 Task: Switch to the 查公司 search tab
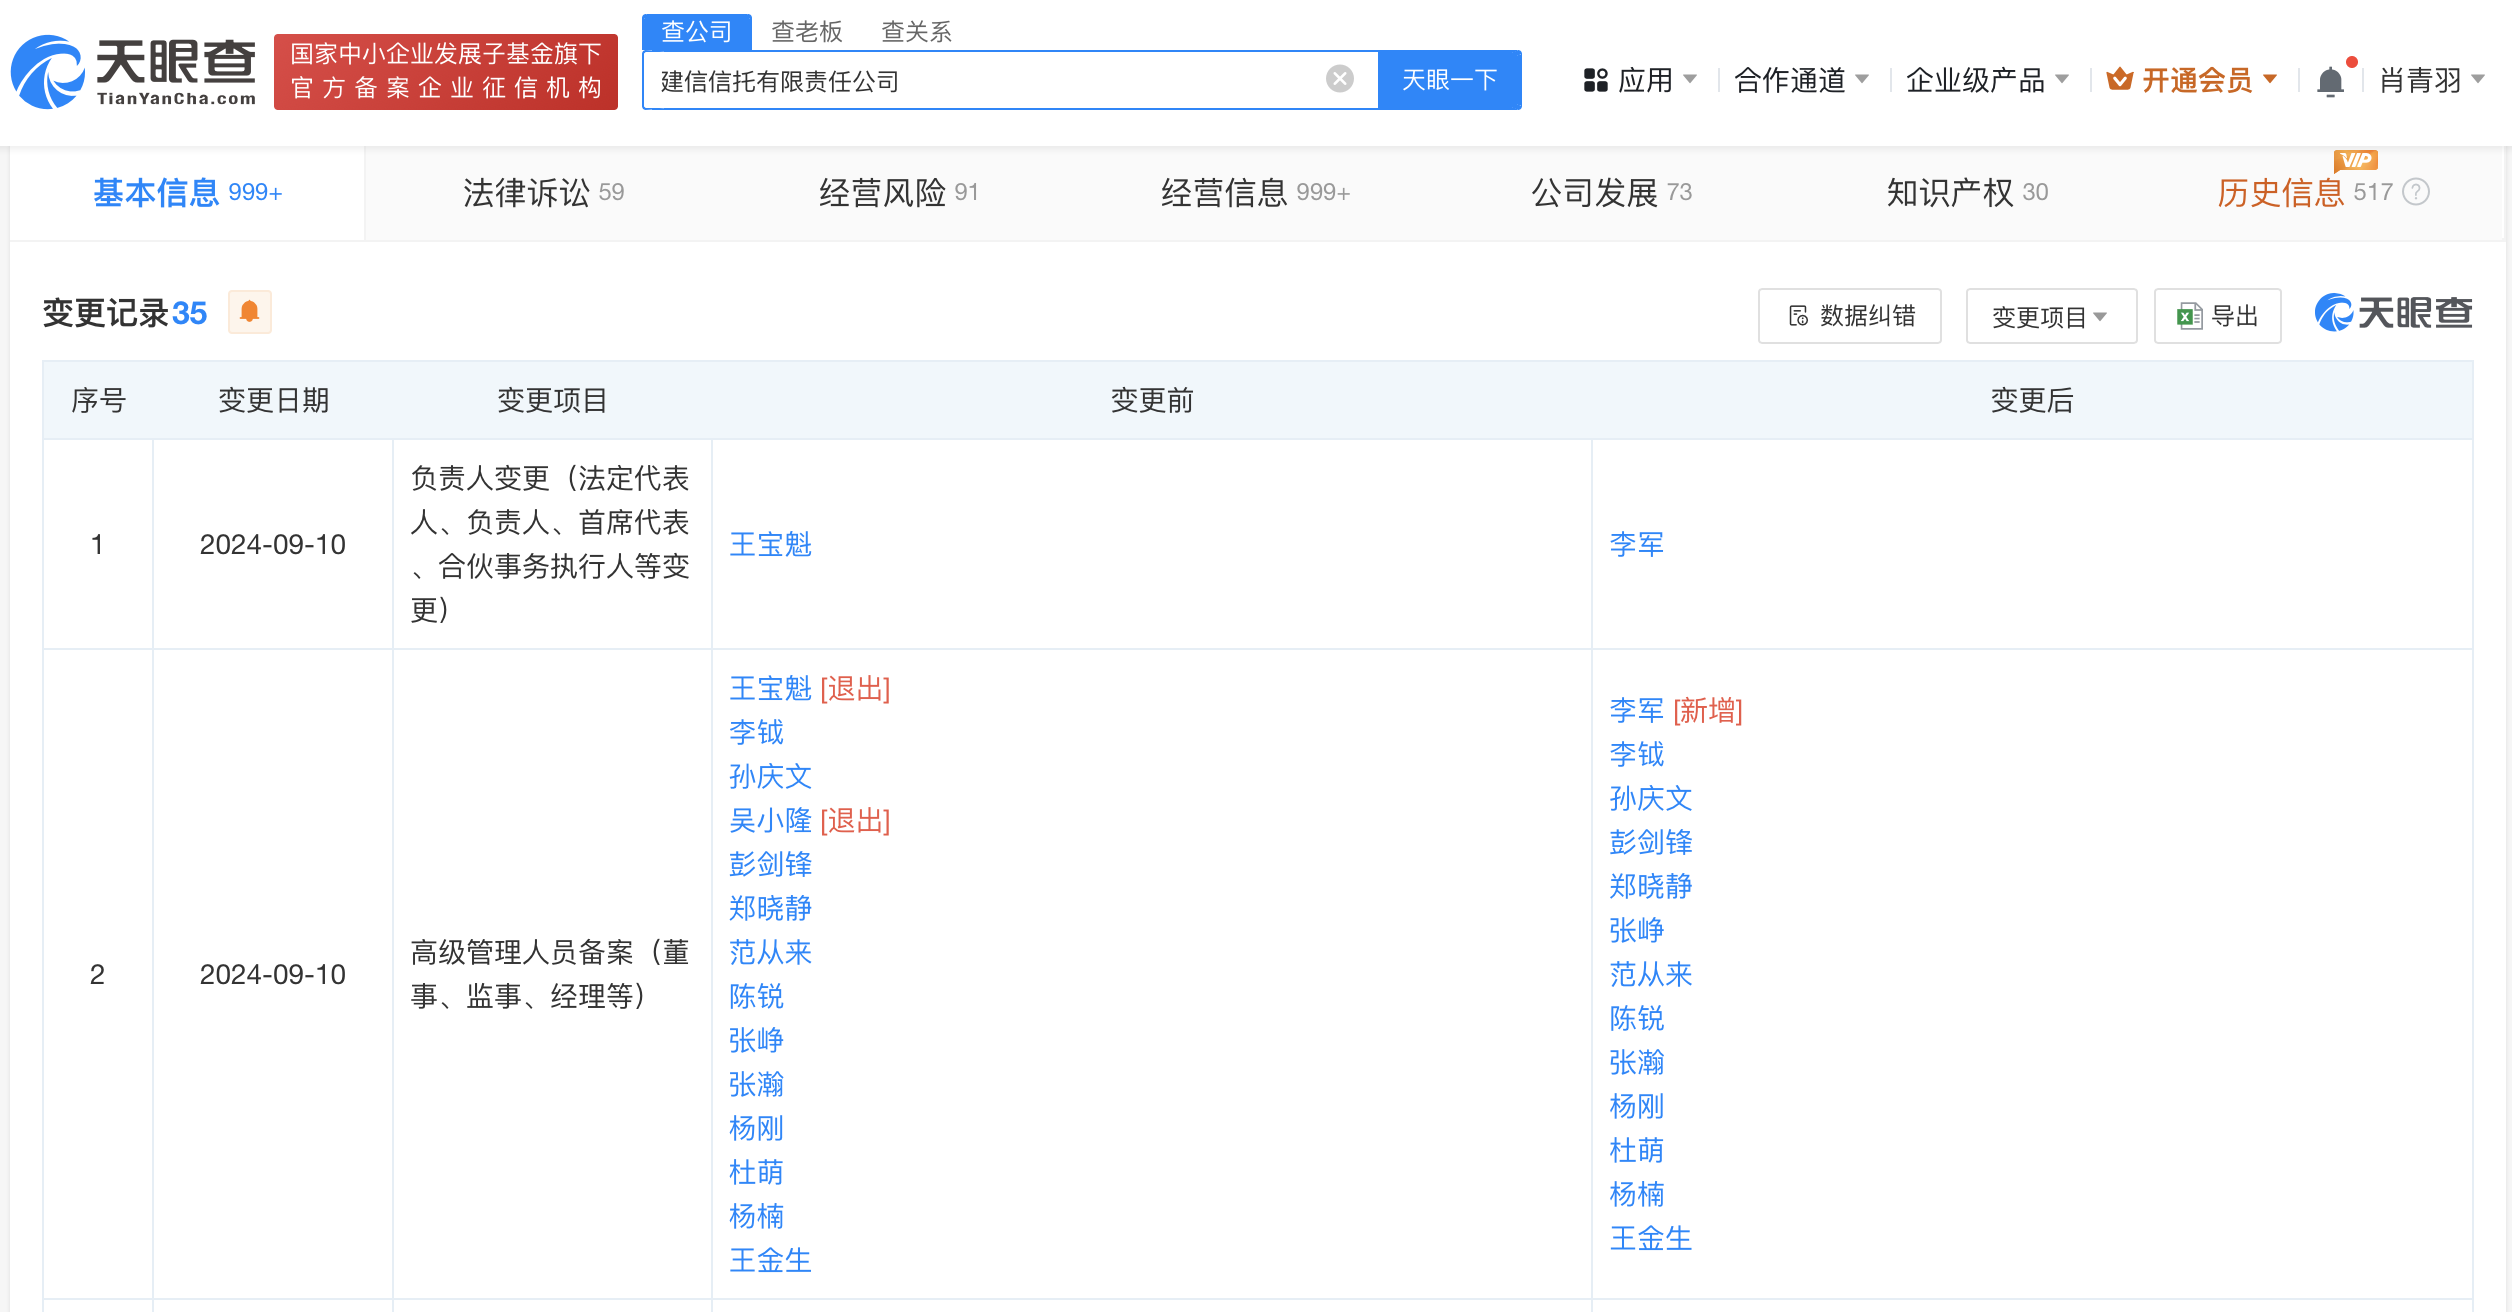[x=696, y=32]
